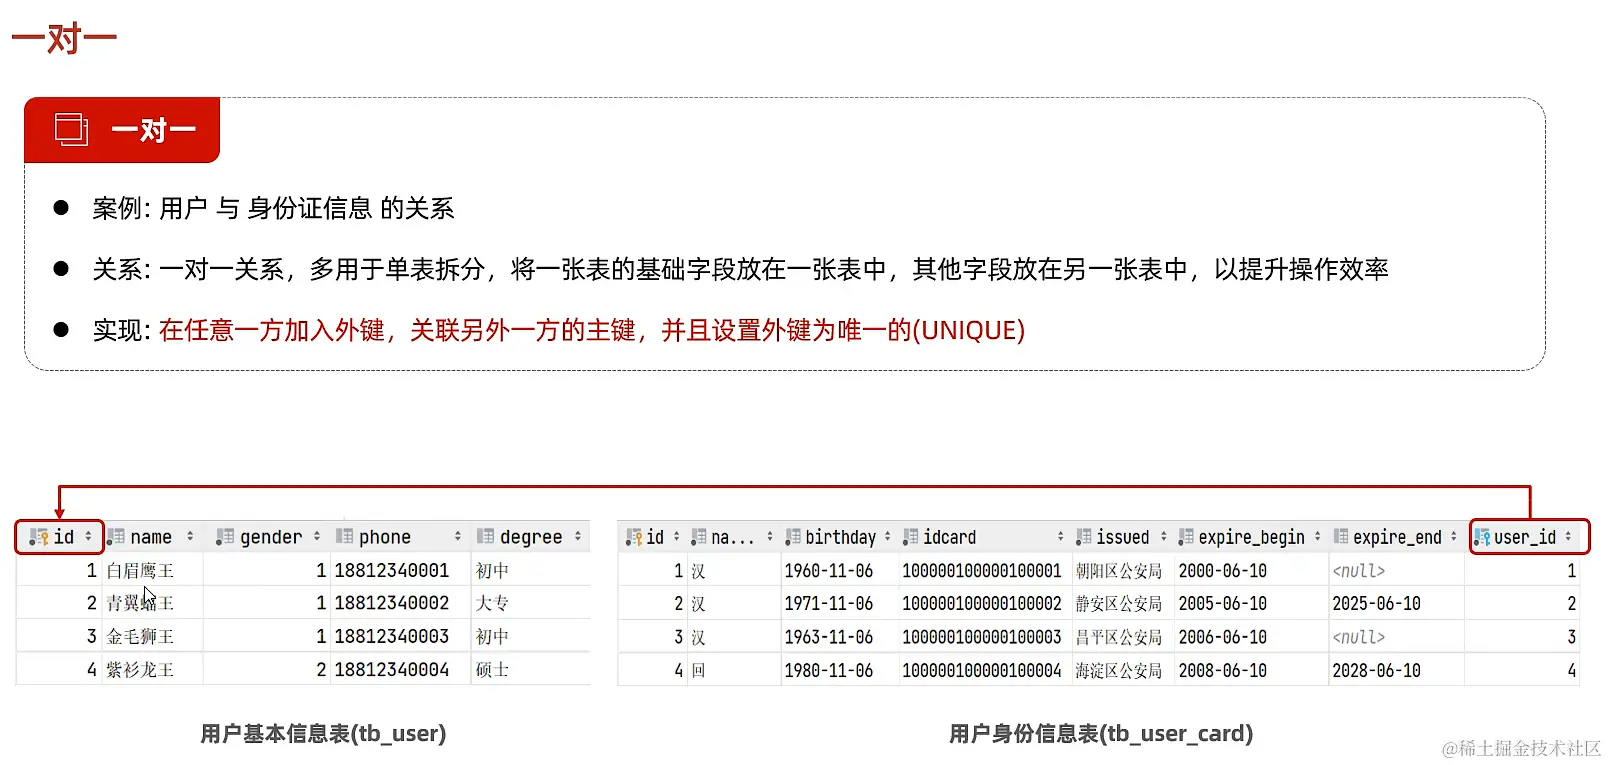The width and height of the screenshot is (1608, 765).
Task: Toggle sort arrows on issued column
Action: tap(1163, 537)
